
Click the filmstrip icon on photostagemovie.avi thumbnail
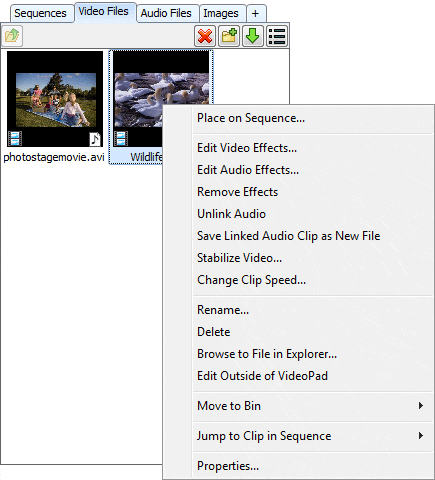click(x=15, y=138)
